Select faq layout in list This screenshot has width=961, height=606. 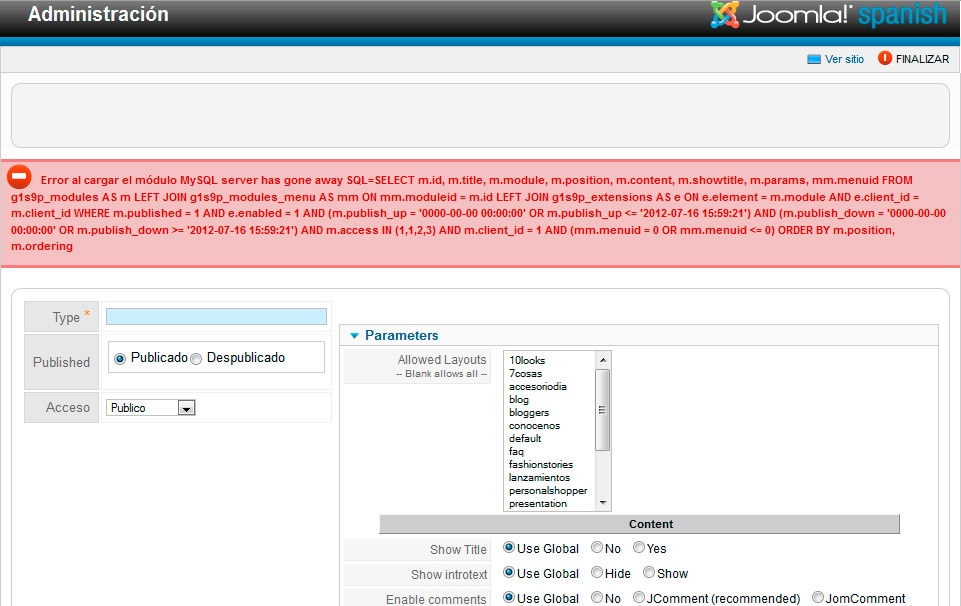pos(516,452)
